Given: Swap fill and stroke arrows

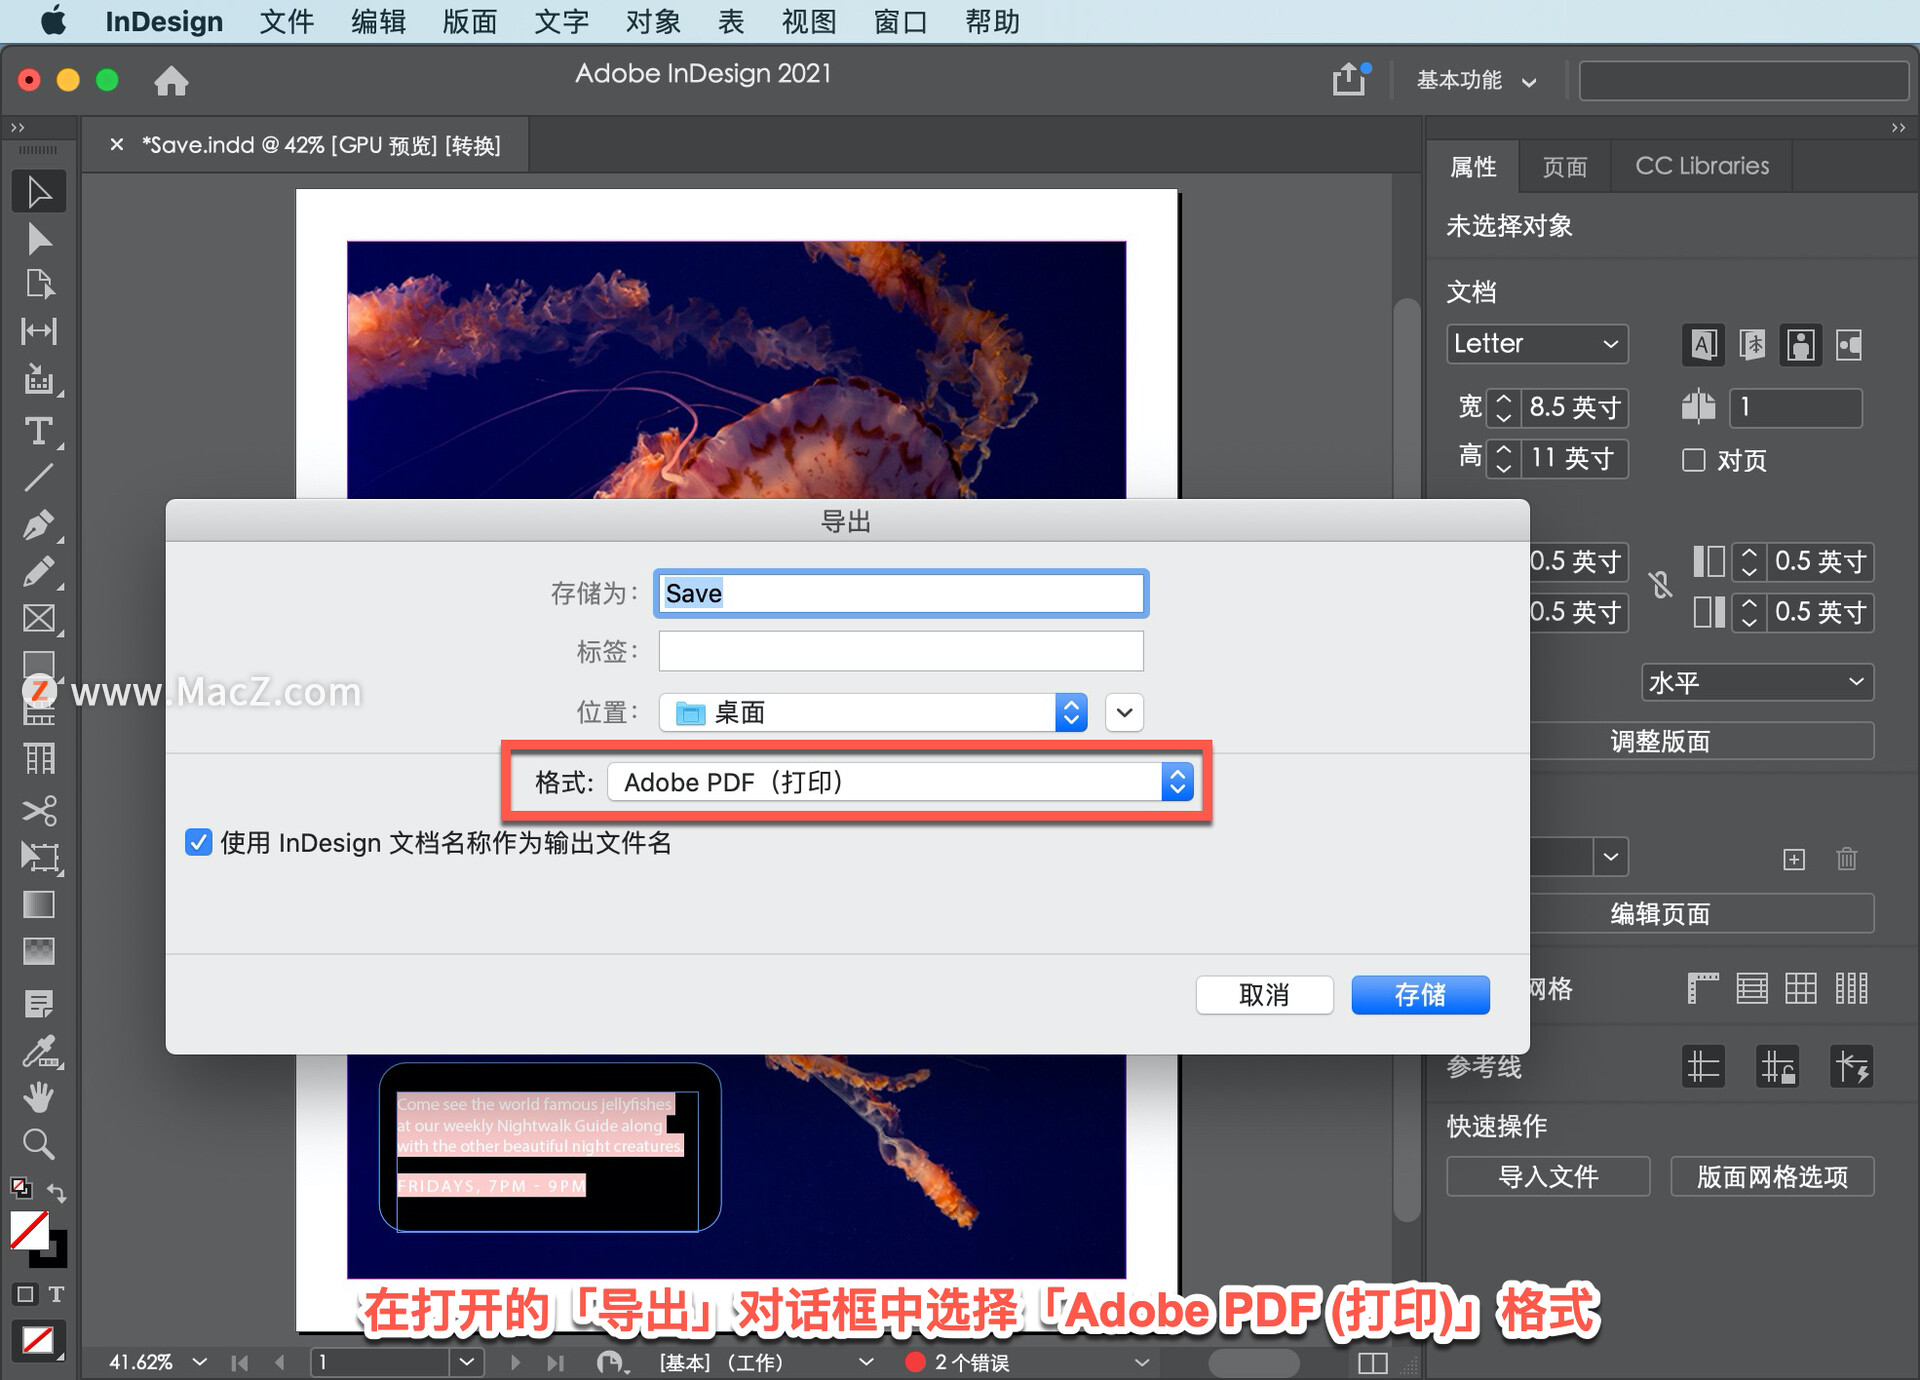Looking at the screenshot, I should (57, 1193).
